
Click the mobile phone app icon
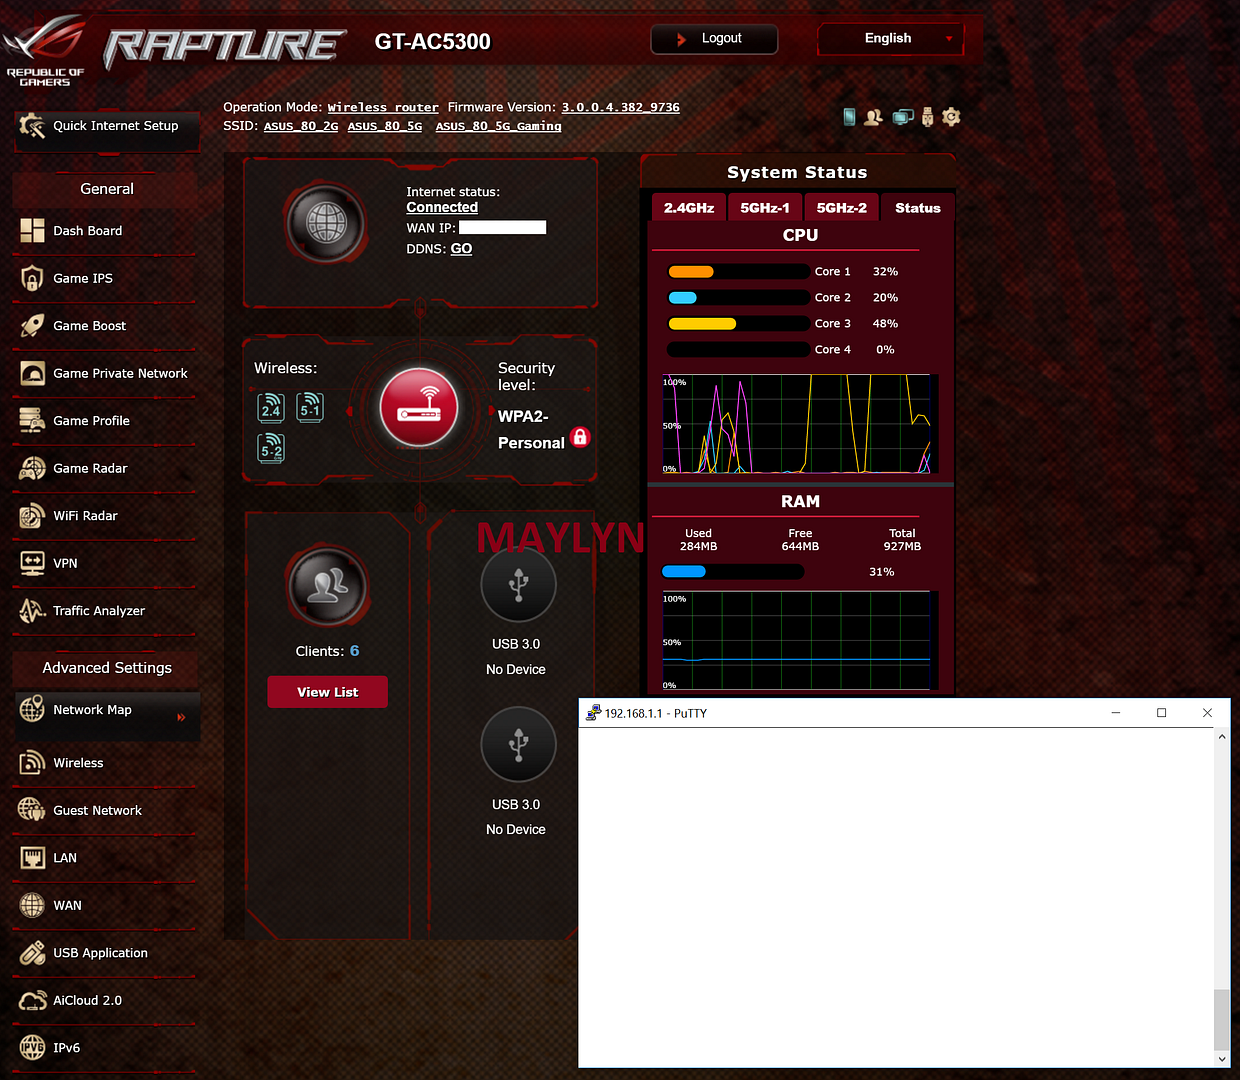pyautogui.click(x=849, y=117)
